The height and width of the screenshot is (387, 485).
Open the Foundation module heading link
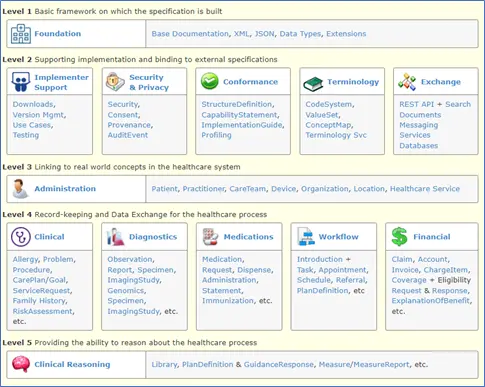click(58, 34)
